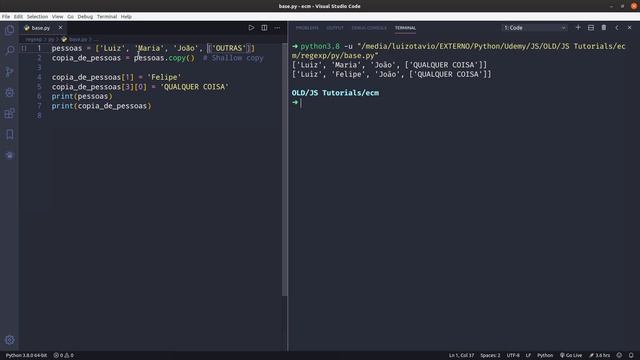Open the View menu
The image size is (640, 360).
click(57, 17)
